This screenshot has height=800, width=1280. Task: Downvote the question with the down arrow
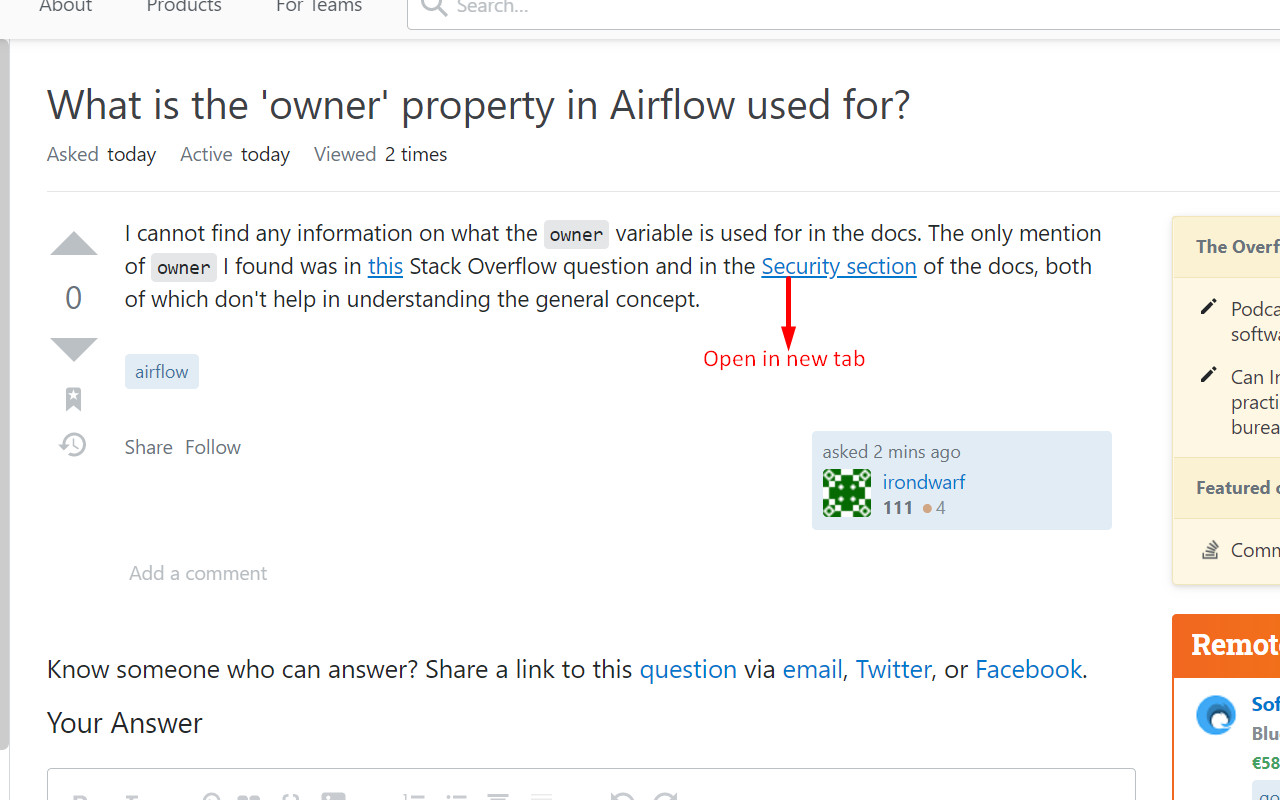[74, 349]
